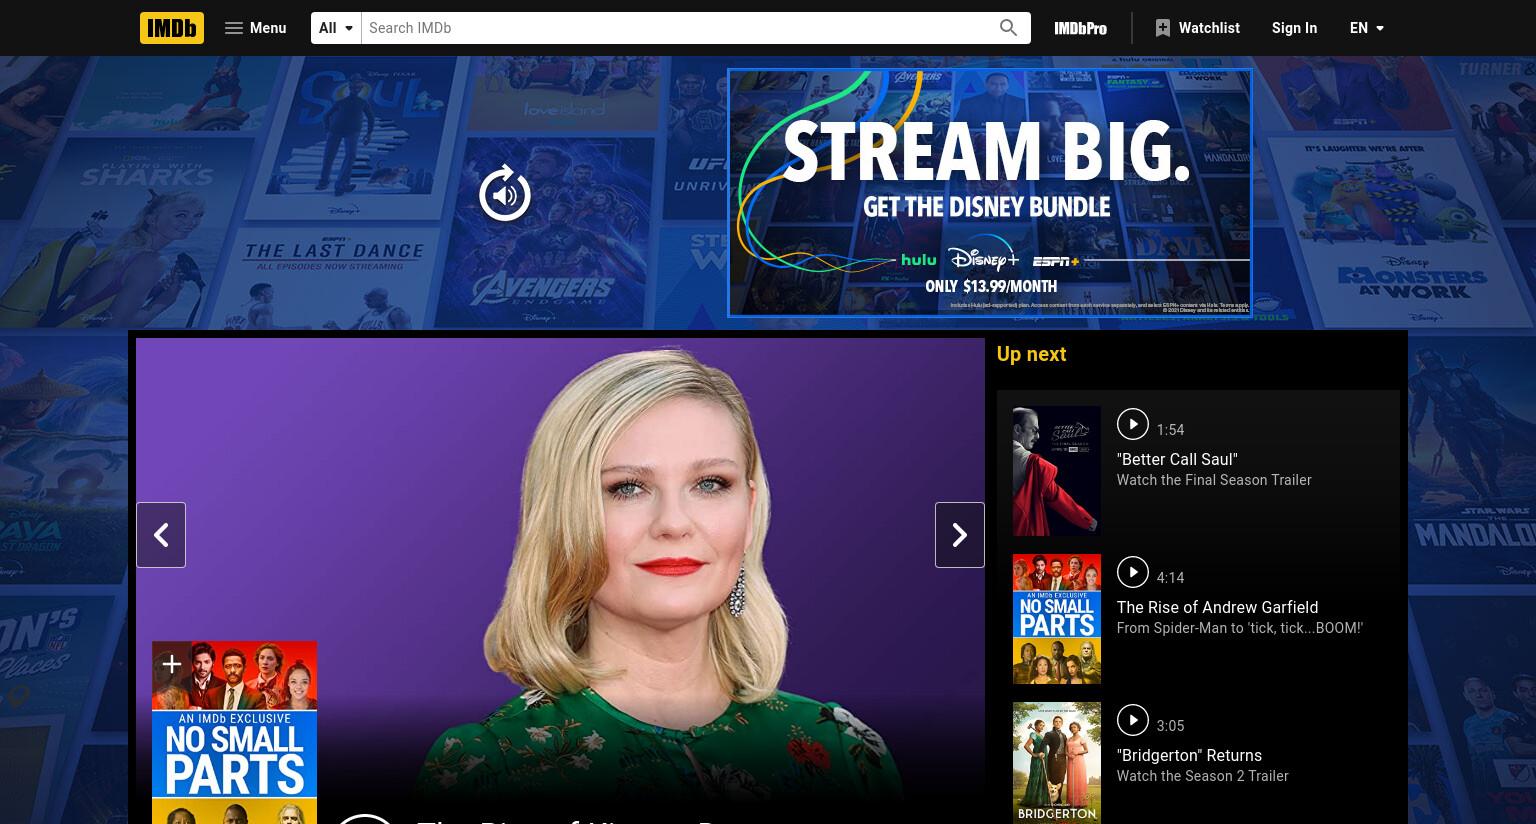The image size is (1536, 824).
Task: Open the Watchlist button
Action: tap(1197, 28)
